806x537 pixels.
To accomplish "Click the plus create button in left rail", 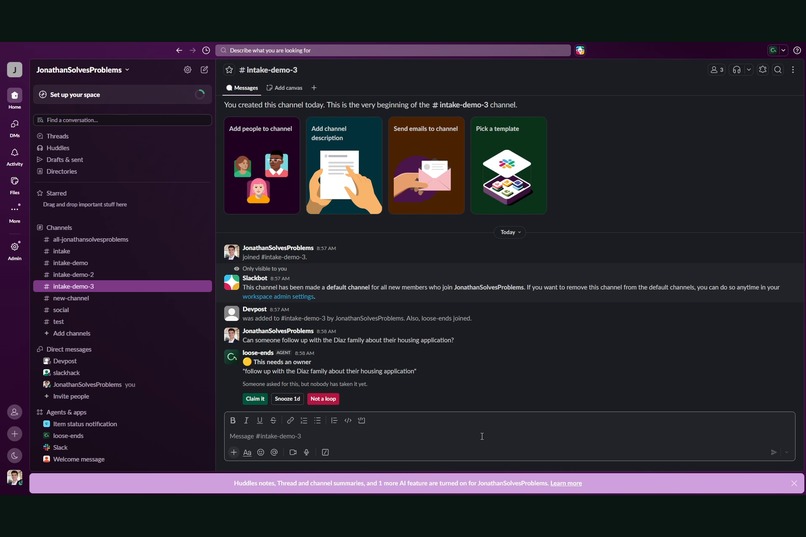I will [x=14, y=434].
